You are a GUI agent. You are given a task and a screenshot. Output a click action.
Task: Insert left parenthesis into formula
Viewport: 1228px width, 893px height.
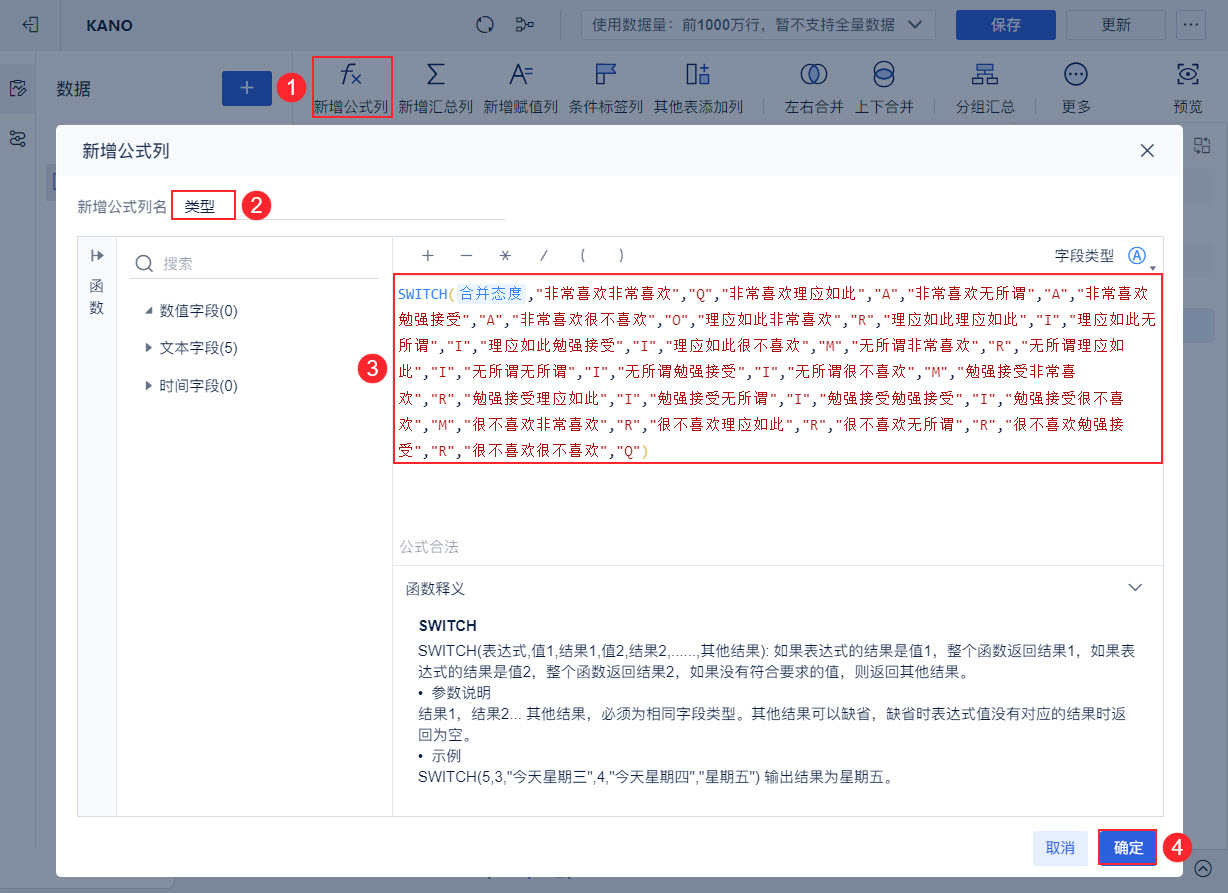583,256
